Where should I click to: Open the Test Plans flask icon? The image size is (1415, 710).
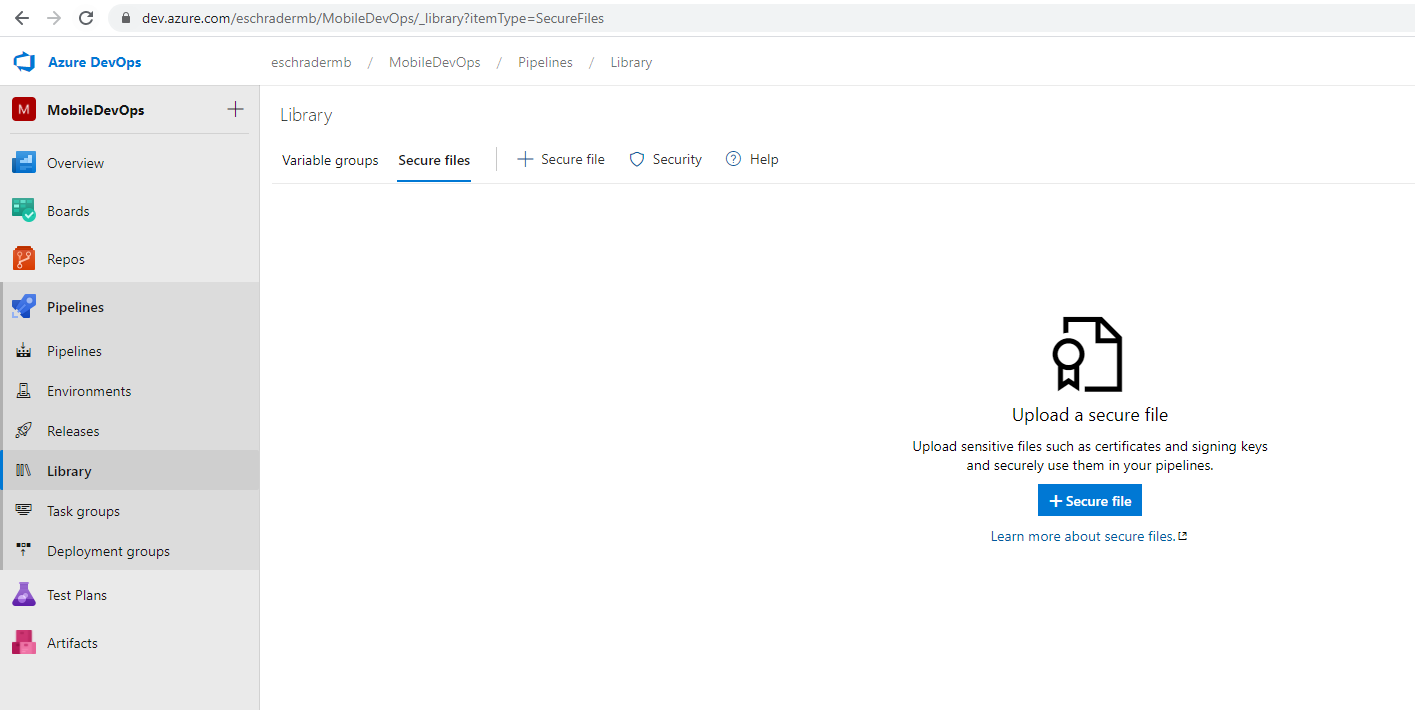(x=24, y=595)
